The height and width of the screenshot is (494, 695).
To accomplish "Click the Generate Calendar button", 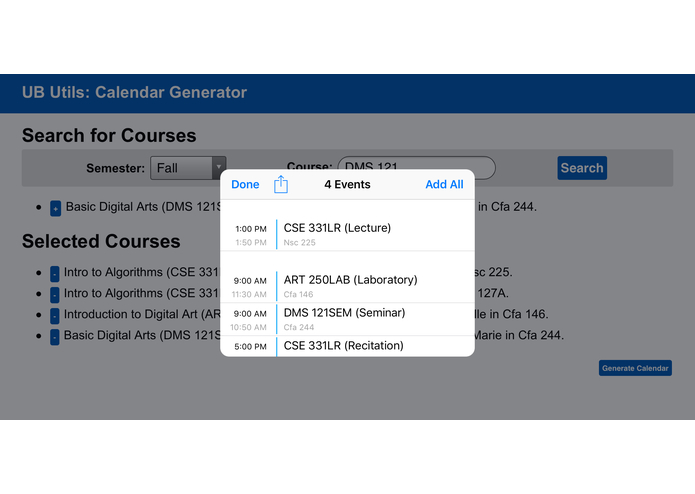I will click(635, 368).
